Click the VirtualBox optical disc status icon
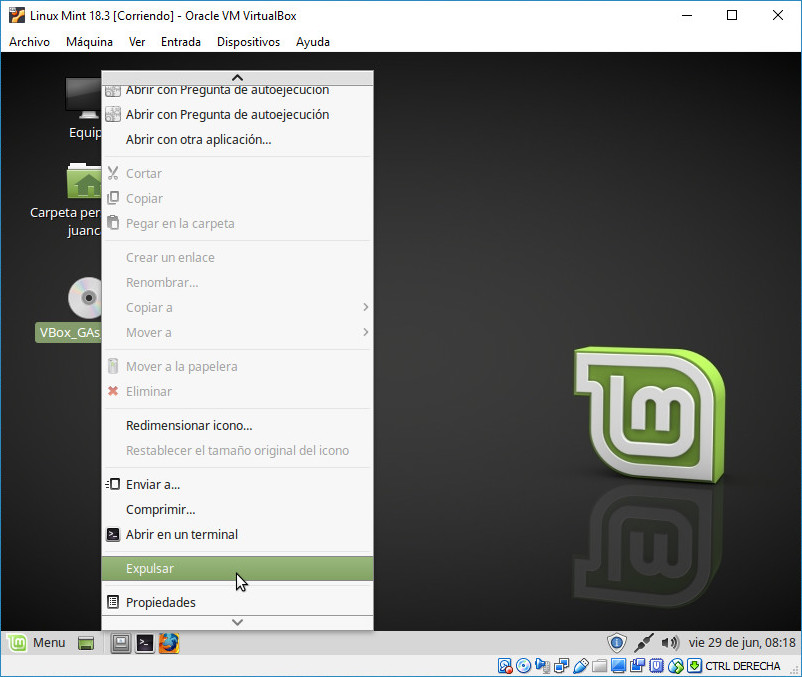The width and height of the screenshot is (802, 677). pyautogui.click(x=523, y=666)
